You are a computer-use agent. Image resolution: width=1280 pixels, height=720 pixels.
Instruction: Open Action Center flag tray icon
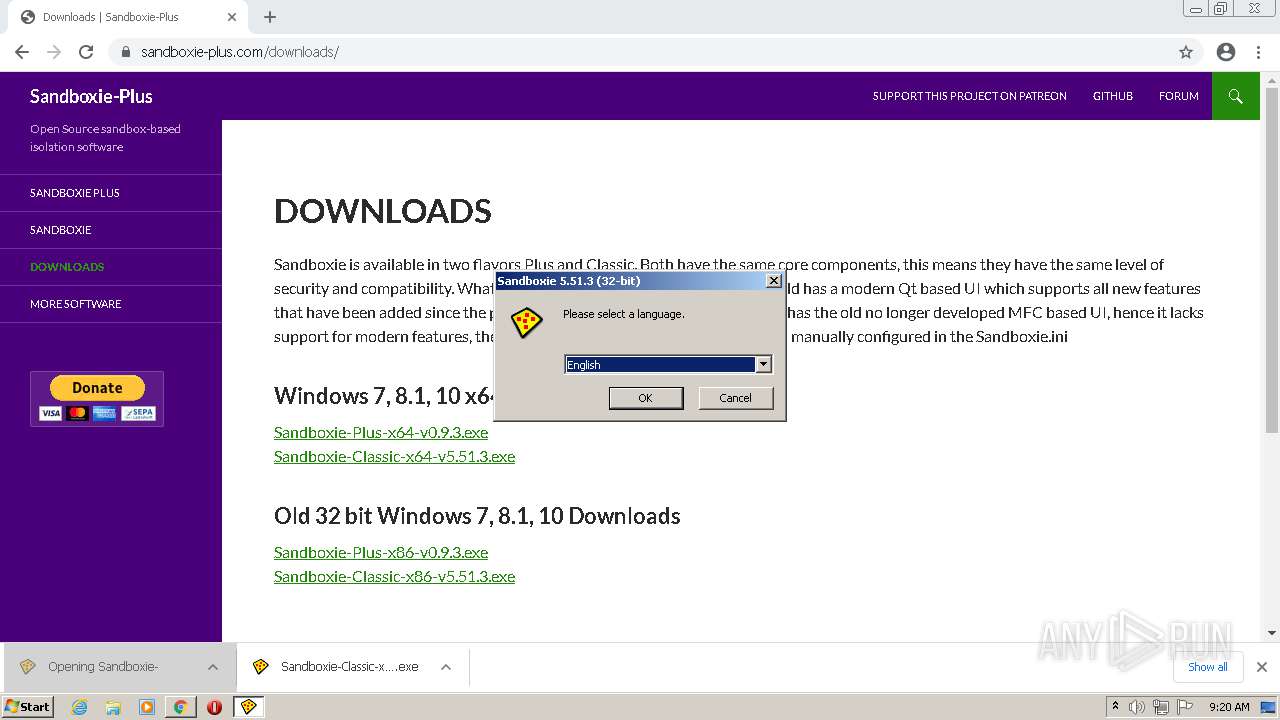click(x=1185, y=707)
